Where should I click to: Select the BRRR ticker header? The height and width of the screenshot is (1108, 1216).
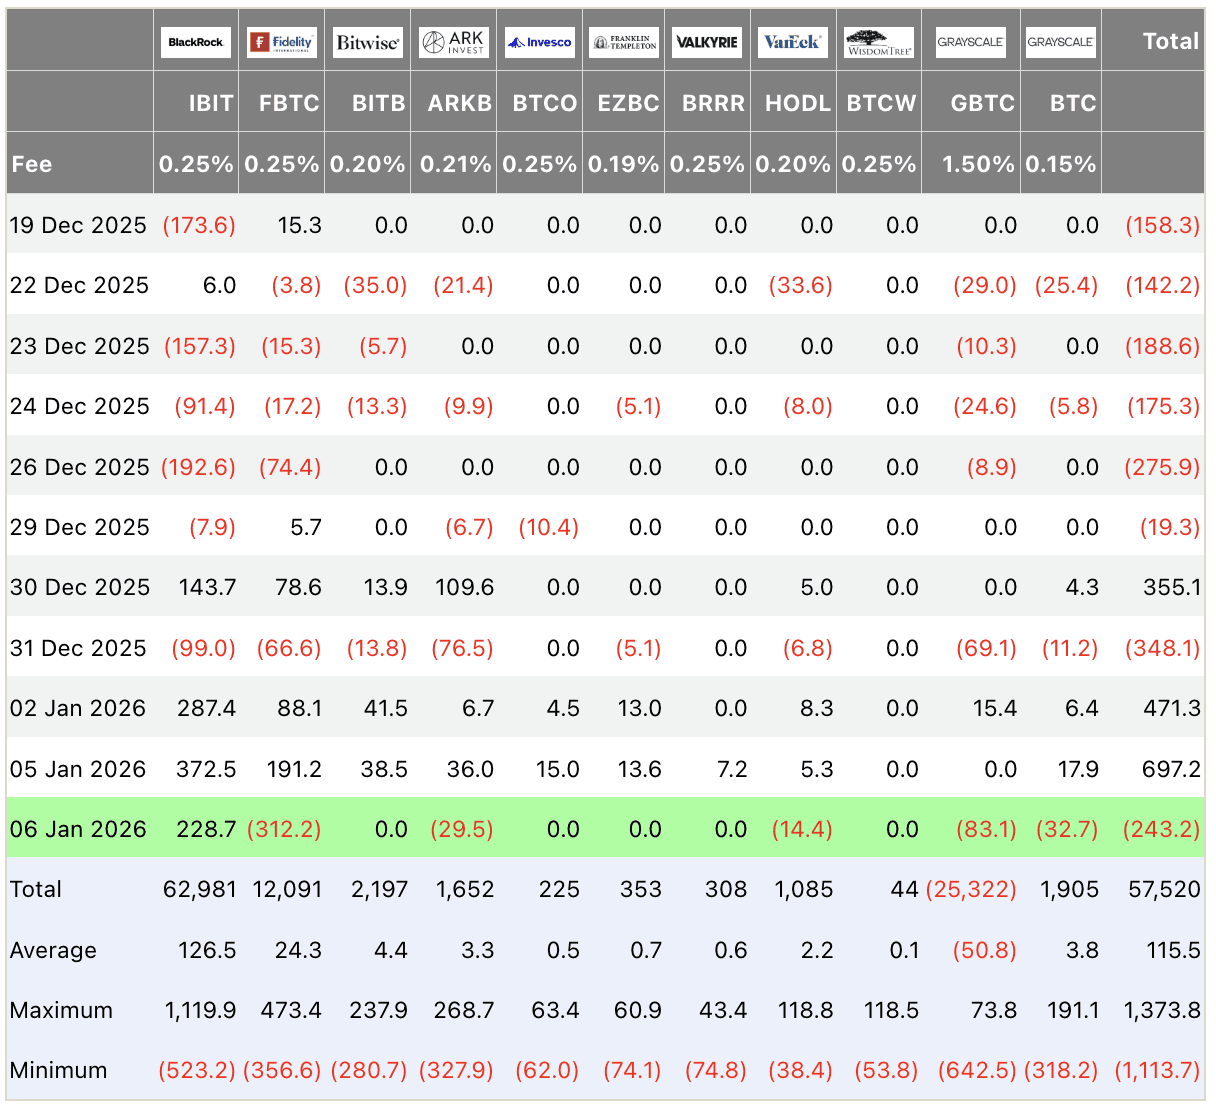tap(713, 103)
